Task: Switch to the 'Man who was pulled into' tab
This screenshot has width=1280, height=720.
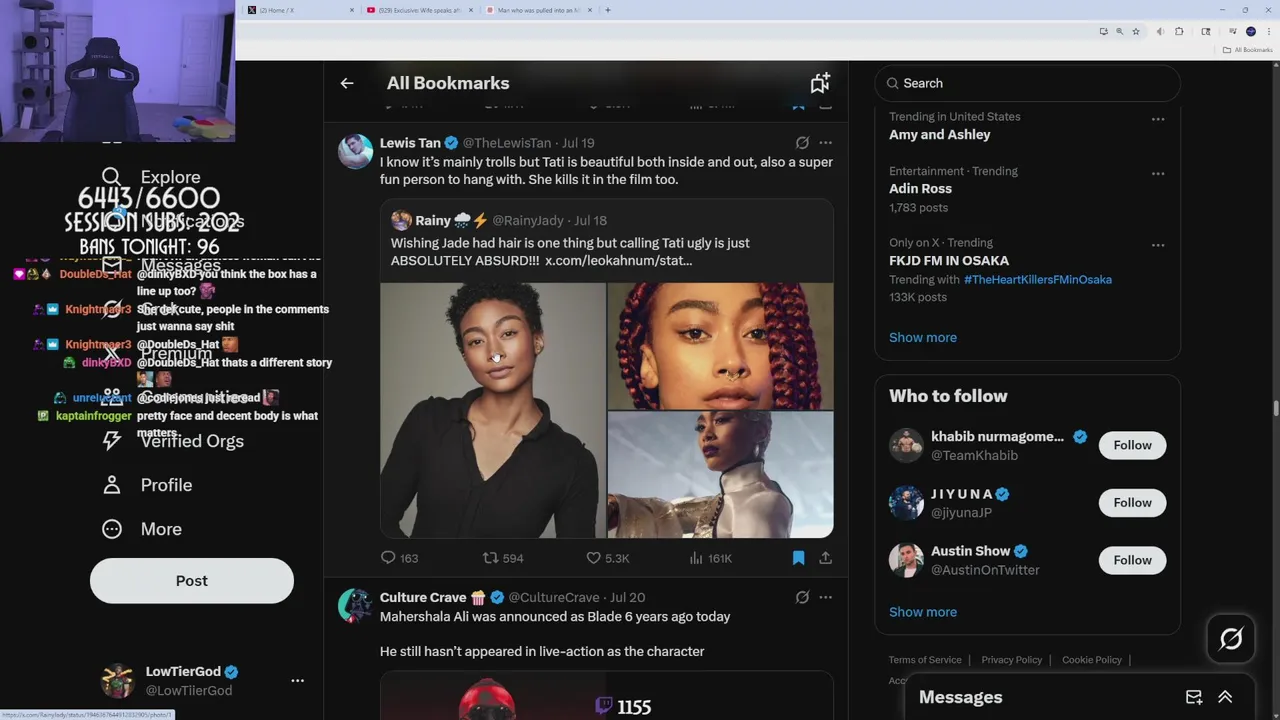Action: coord(538,10)
